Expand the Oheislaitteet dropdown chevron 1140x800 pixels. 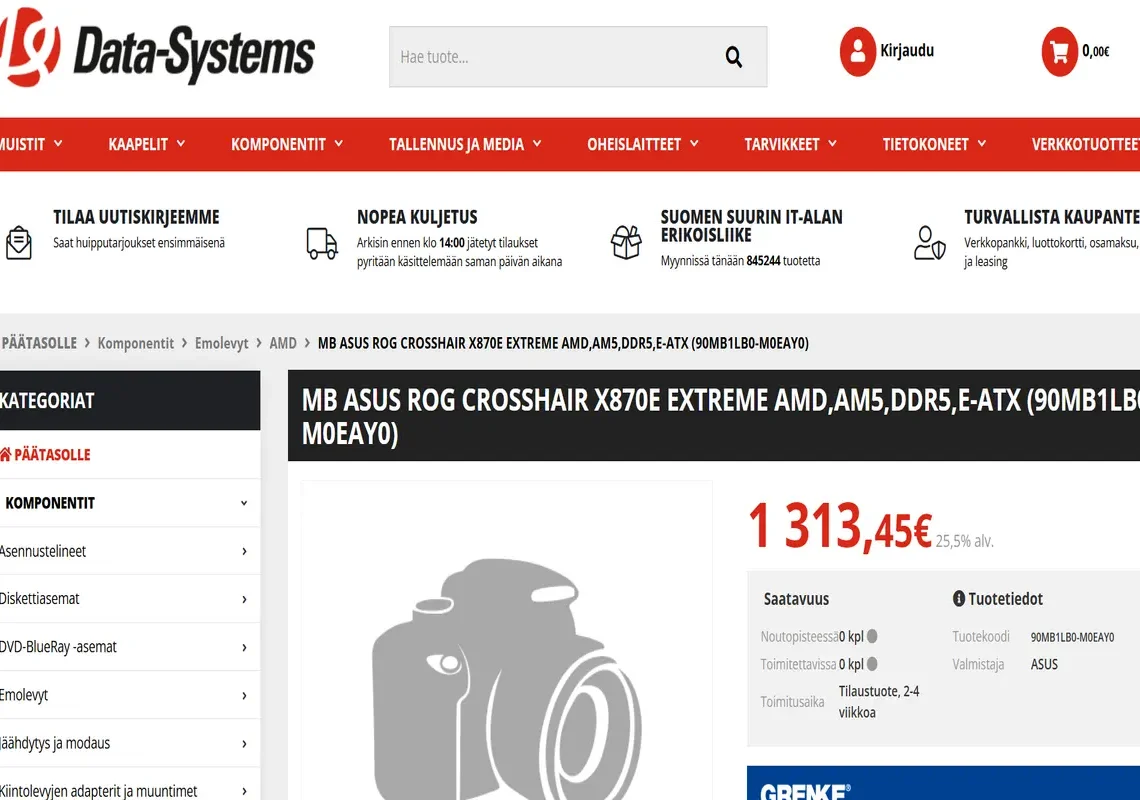pyautogui.click(x=694, y=143)
